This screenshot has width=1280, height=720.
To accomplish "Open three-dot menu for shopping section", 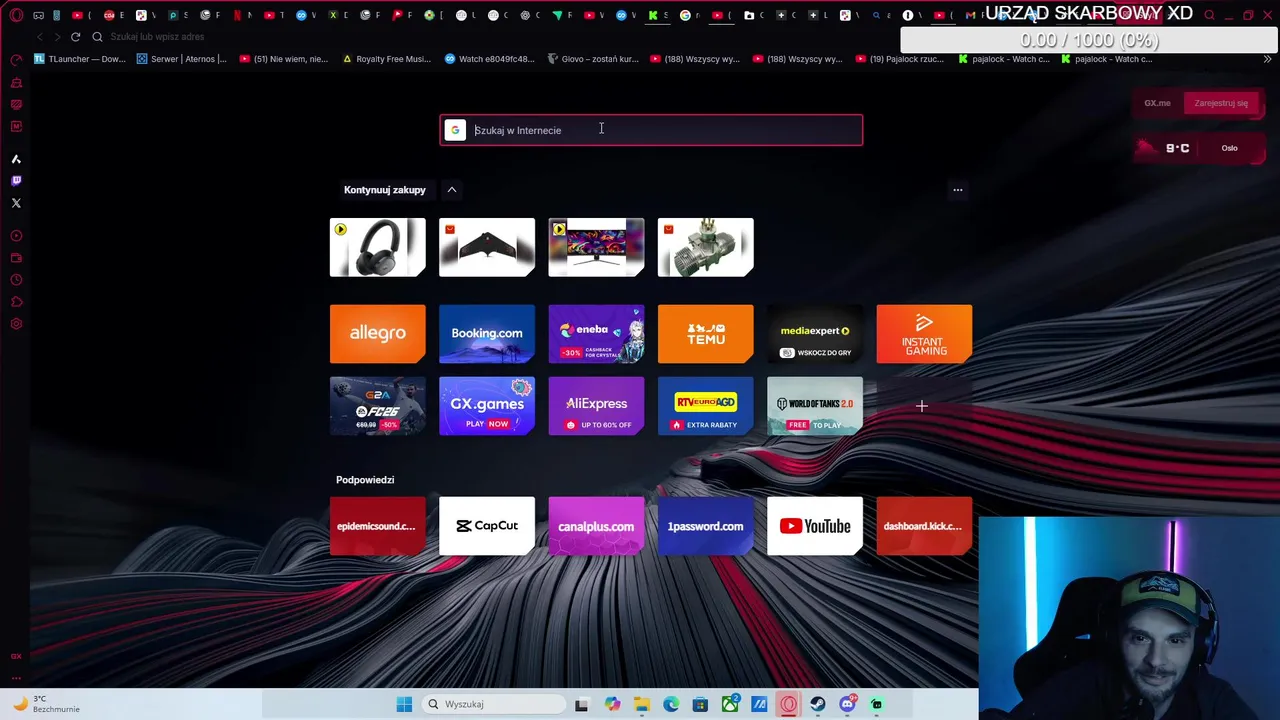I will click(x=957, y=190).
